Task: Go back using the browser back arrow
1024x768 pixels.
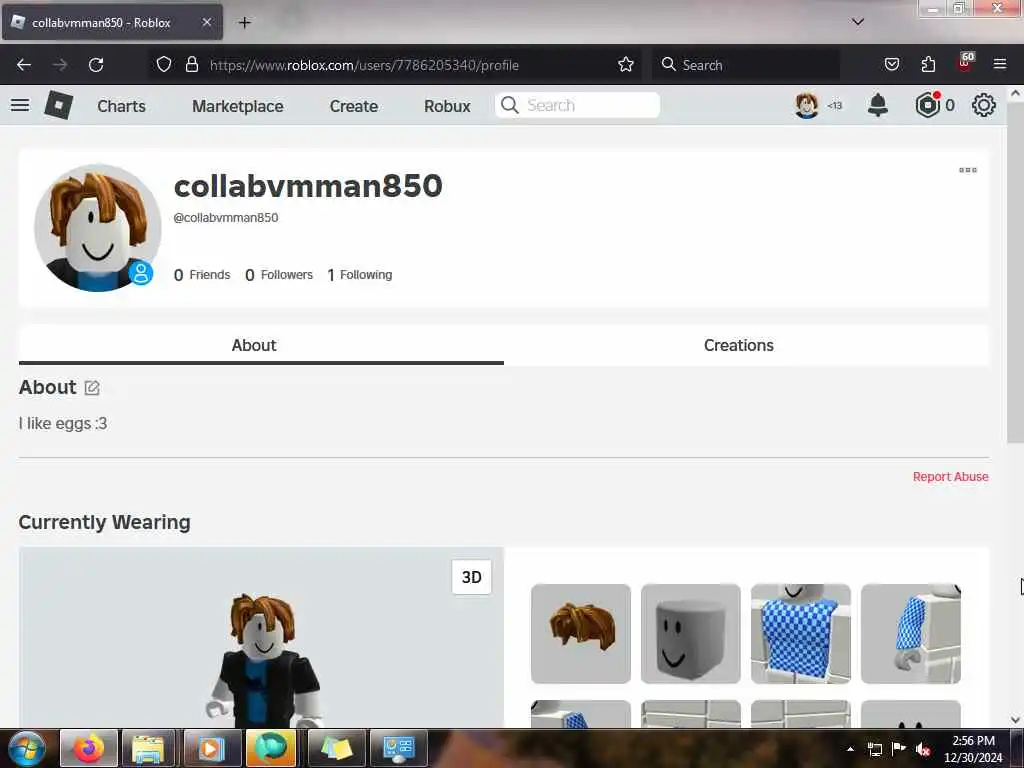Action: coord(24,65)
